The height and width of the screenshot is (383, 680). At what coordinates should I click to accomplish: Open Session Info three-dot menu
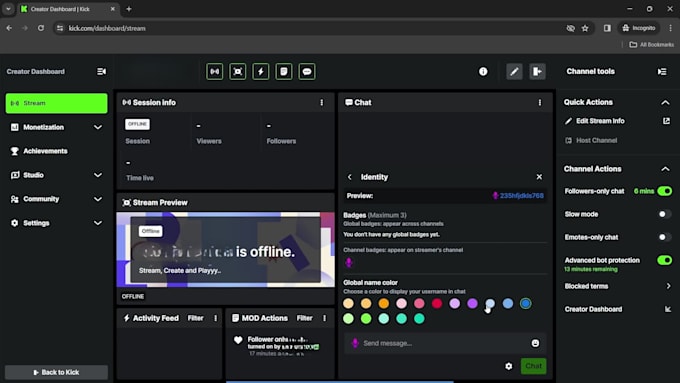[x=321, y=102]
